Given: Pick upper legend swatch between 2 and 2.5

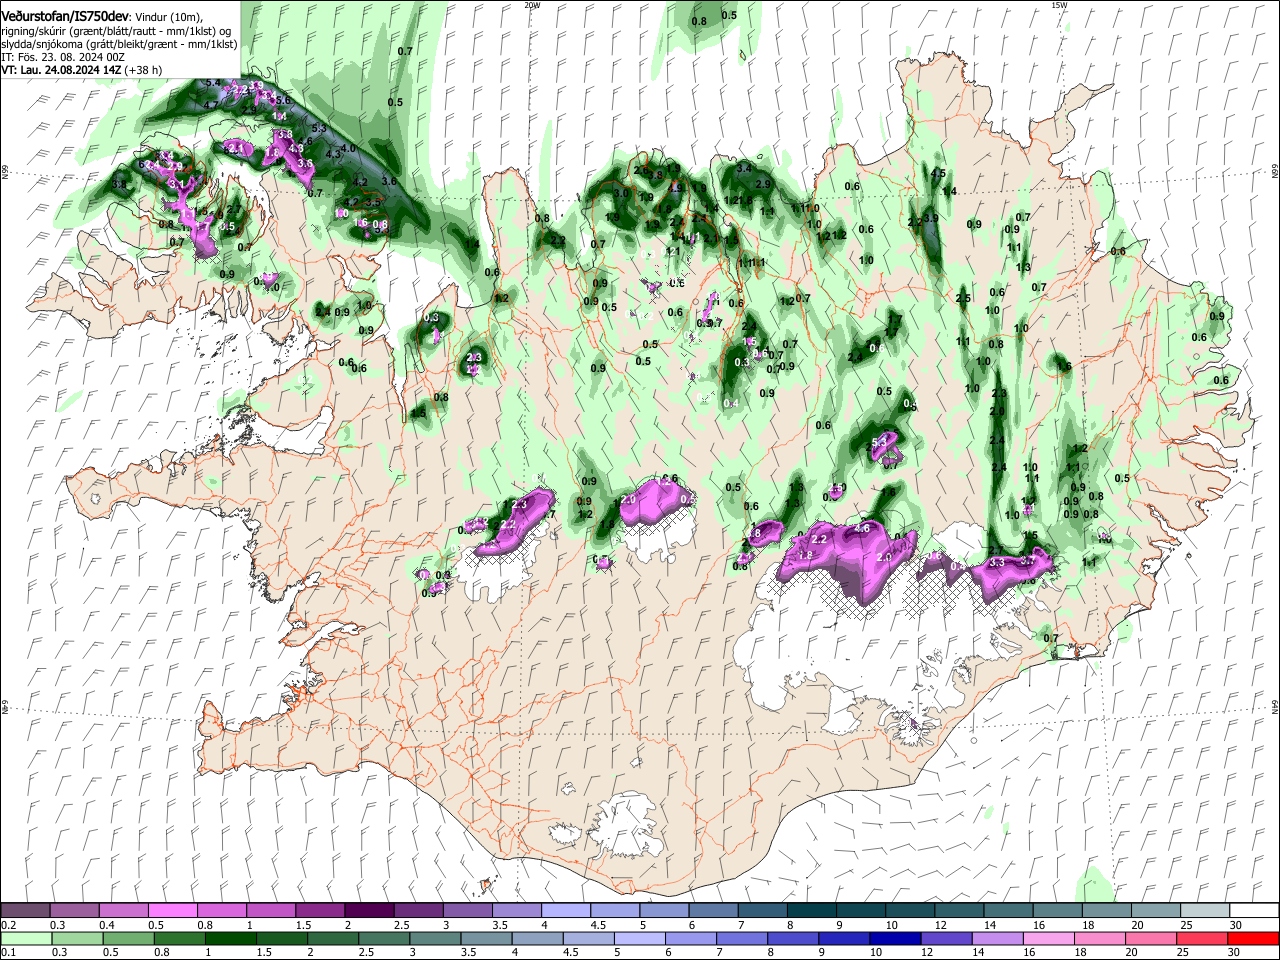Looking at the screenshot, I should pyautogui.click(x=369, y=911).
